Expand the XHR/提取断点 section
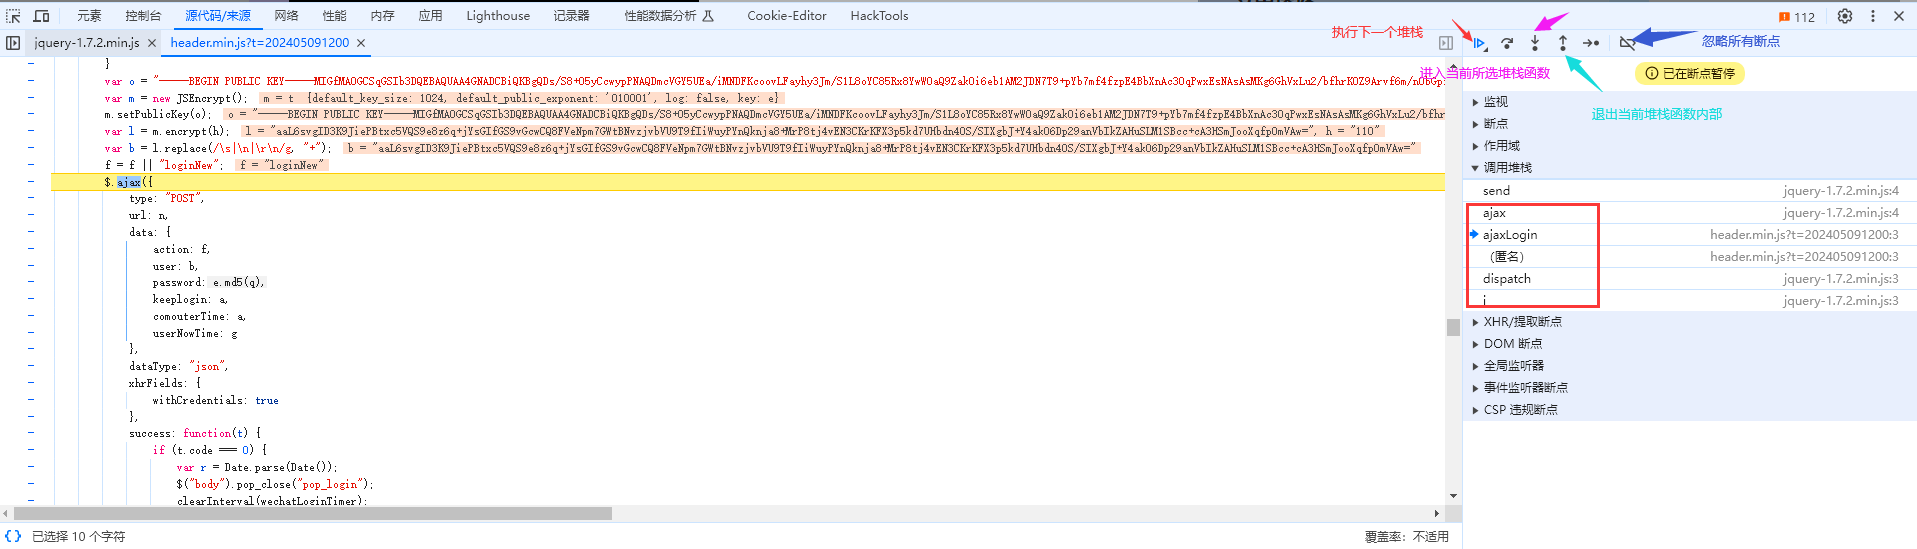Image resolution: width=1917 pixels, height=549 pixels. point(1522,322)
